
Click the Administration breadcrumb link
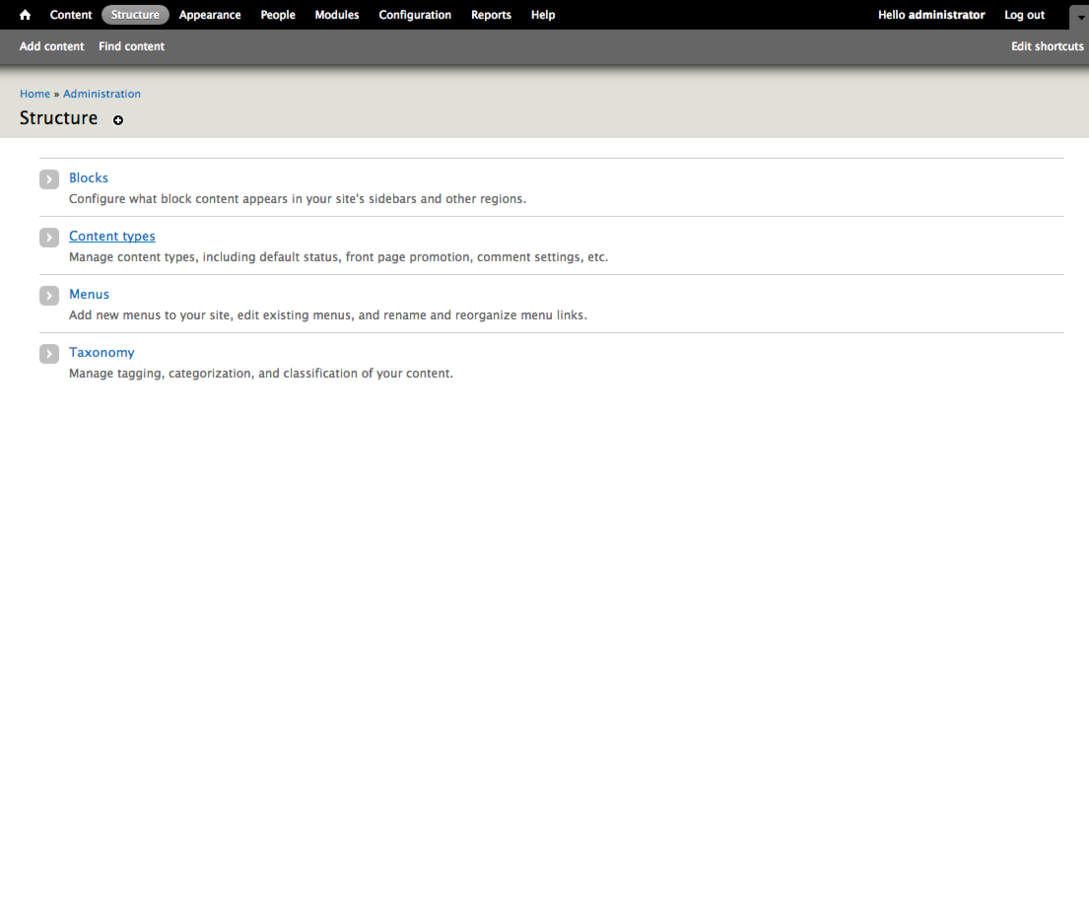[102, 94]
